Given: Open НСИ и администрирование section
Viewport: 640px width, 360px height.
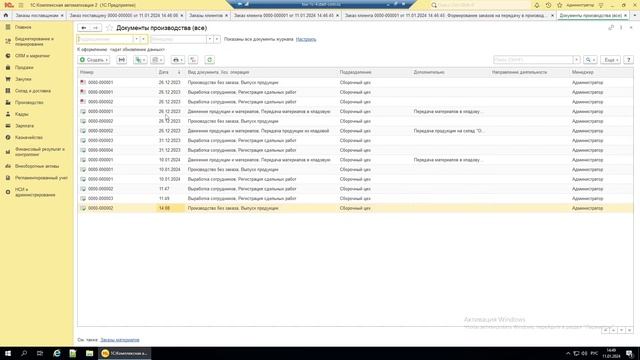Looking at the screenshot, I should pos(35,192).
